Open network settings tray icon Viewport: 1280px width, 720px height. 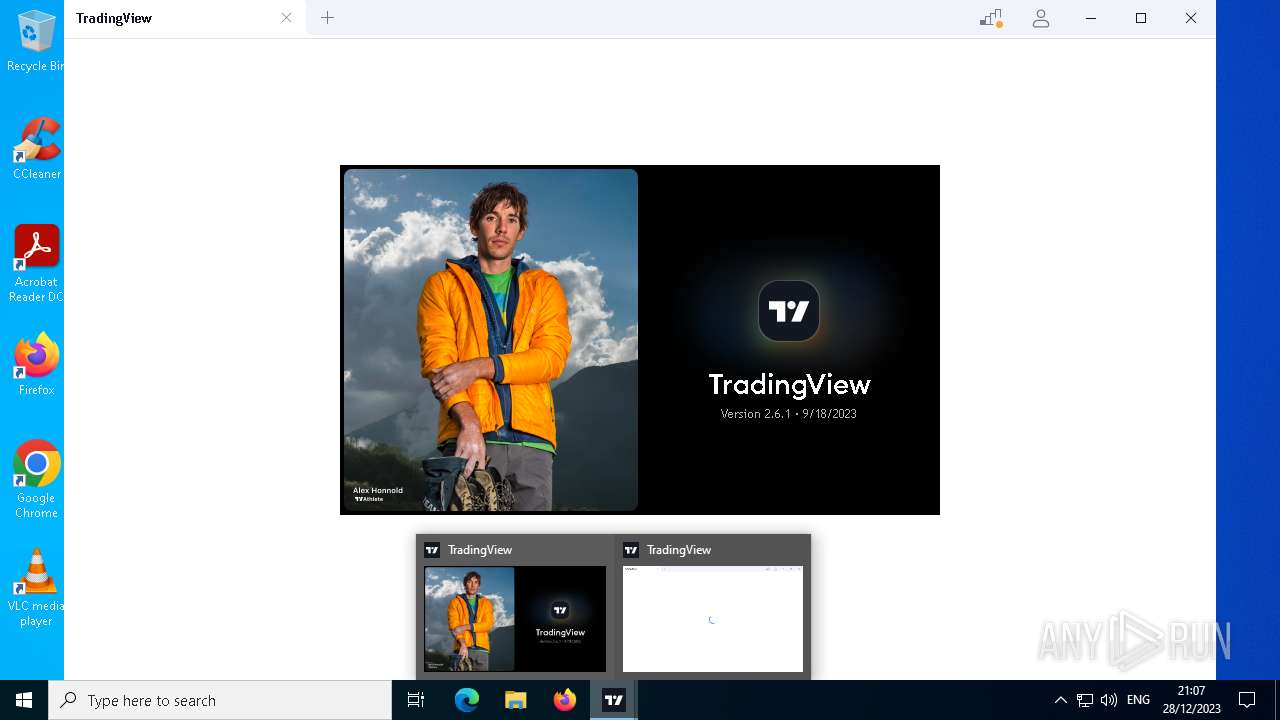(1085, 700)
